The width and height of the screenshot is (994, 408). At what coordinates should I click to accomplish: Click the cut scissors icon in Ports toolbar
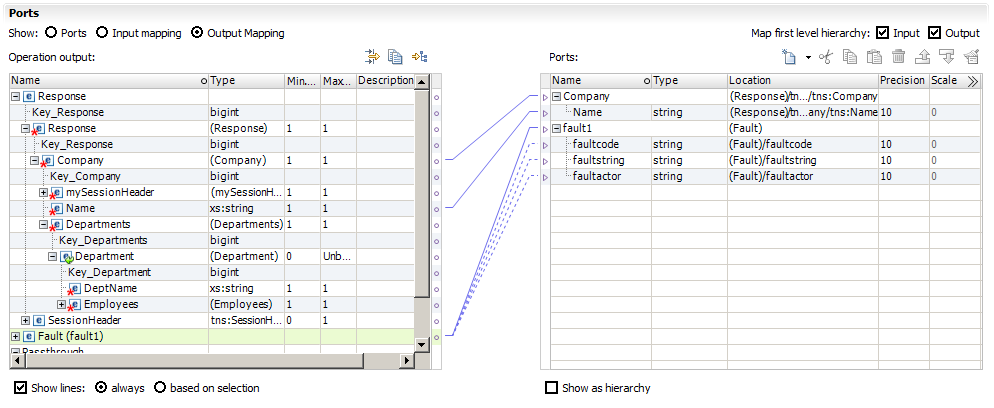[825, 58]
